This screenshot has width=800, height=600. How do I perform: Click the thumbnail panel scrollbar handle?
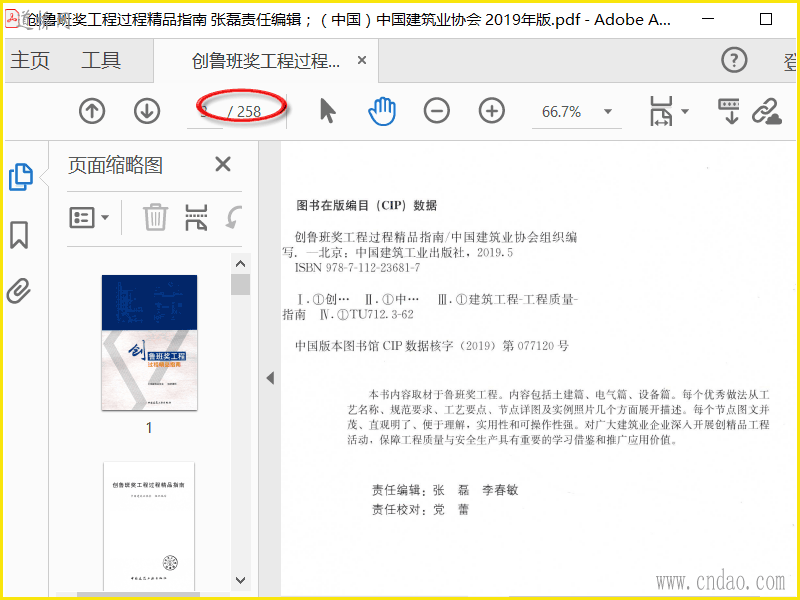(x=240, y=285)
